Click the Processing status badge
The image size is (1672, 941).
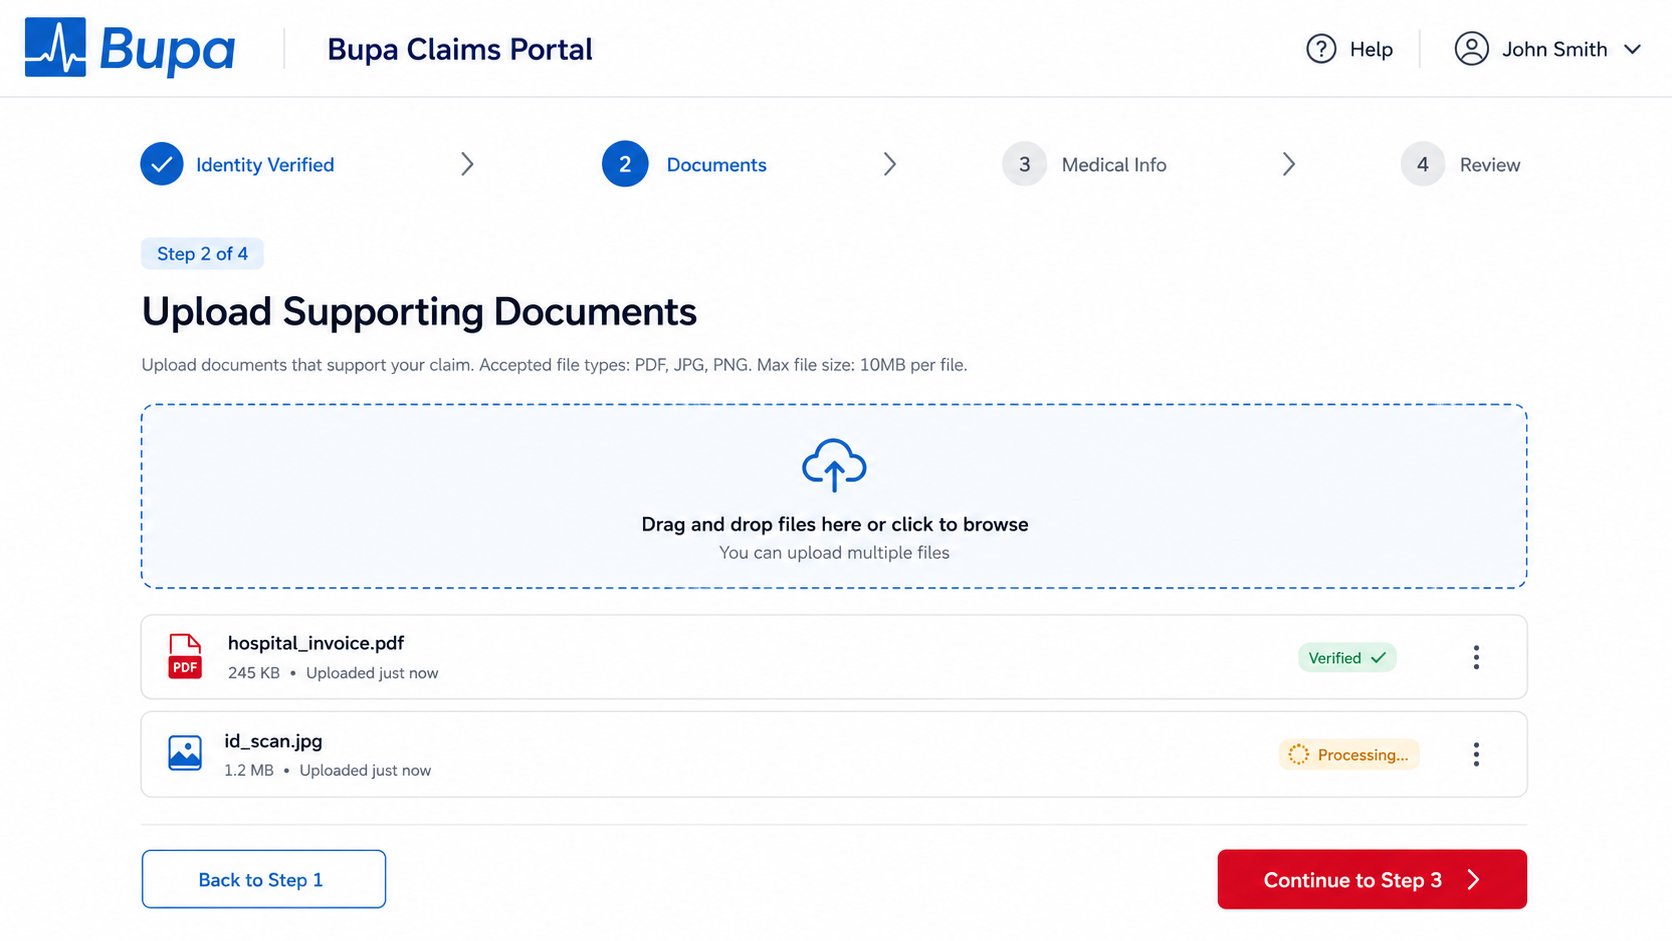pos(1349,754)
